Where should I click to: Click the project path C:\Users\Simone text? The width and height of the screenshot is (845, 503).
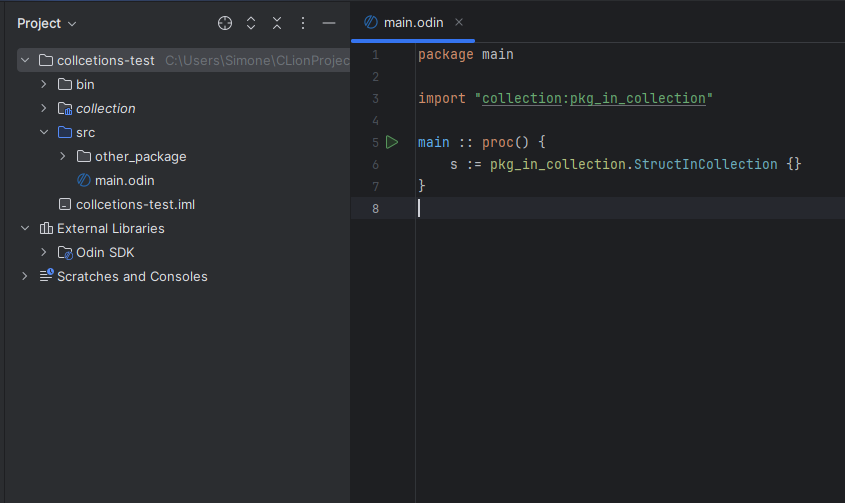click(x=257, y=60)
